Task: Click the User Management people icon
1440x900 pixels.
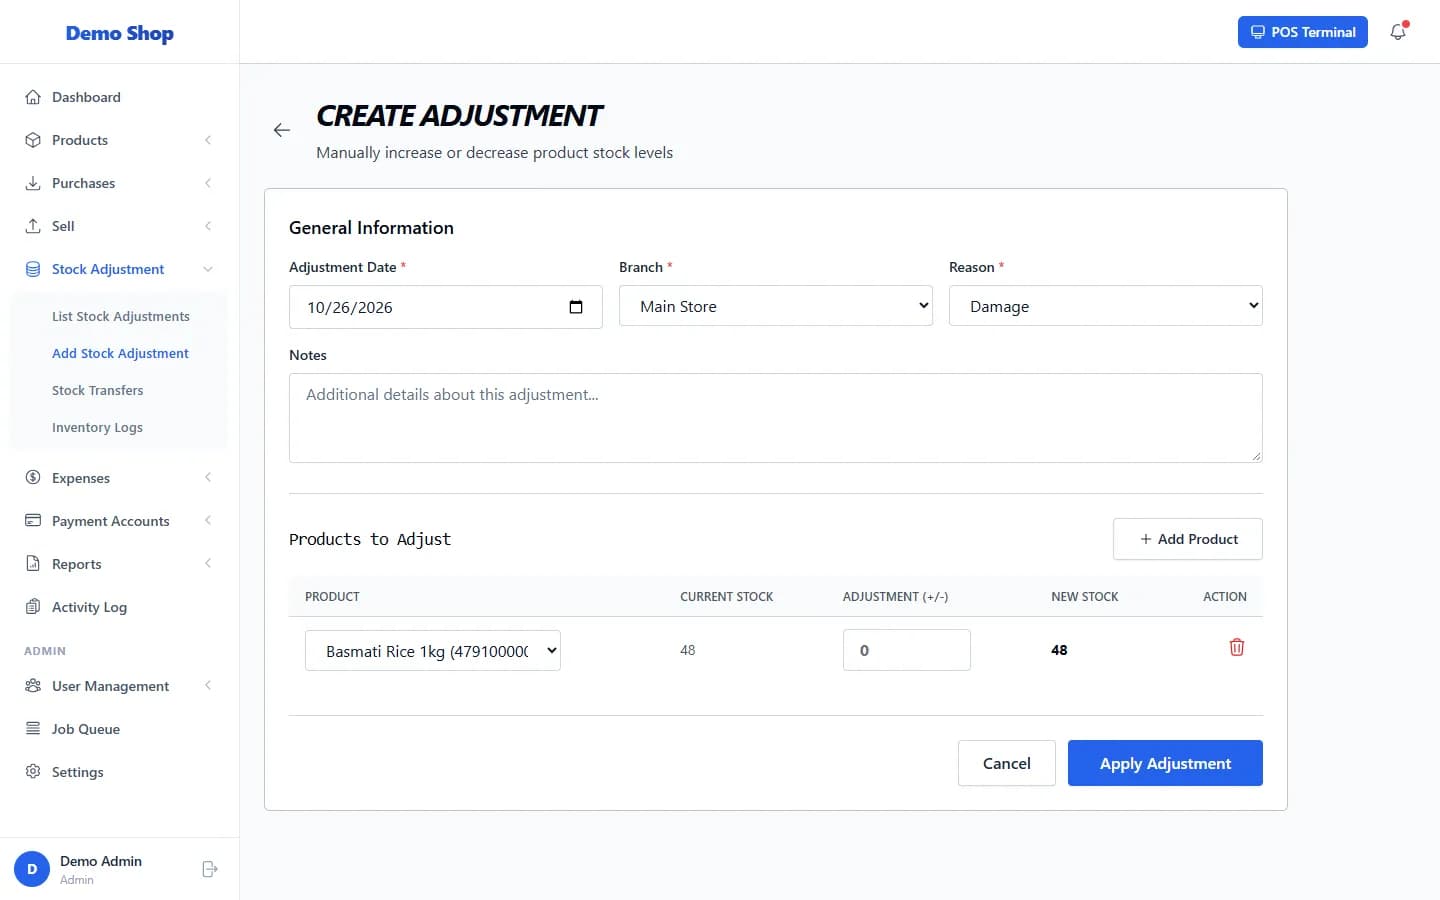Action: coord(33,686)
